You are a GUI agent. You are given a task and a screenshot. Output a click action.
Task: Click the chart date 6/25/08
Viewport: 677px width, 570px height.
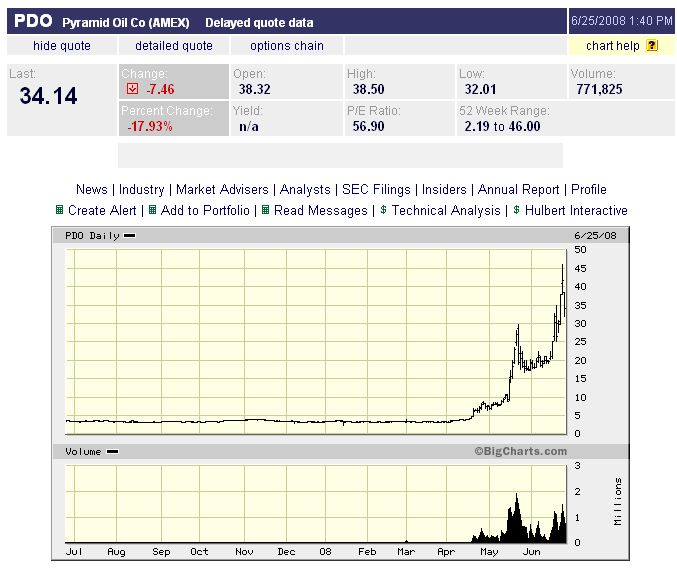[595, 236]
